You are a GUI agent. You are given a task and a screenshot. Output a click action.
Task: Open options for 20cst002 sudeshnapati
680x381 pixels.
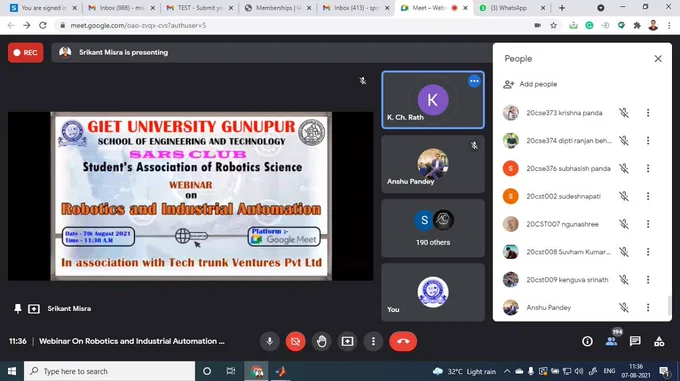pos(648,196)
